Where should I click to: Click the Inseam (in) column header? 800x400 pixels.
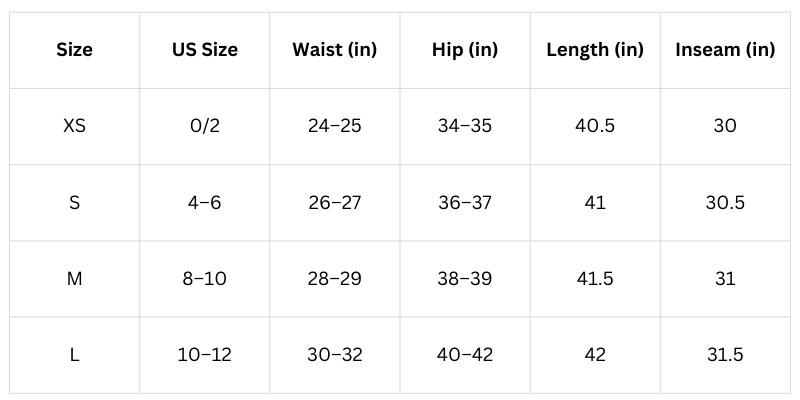click(725, 50)
